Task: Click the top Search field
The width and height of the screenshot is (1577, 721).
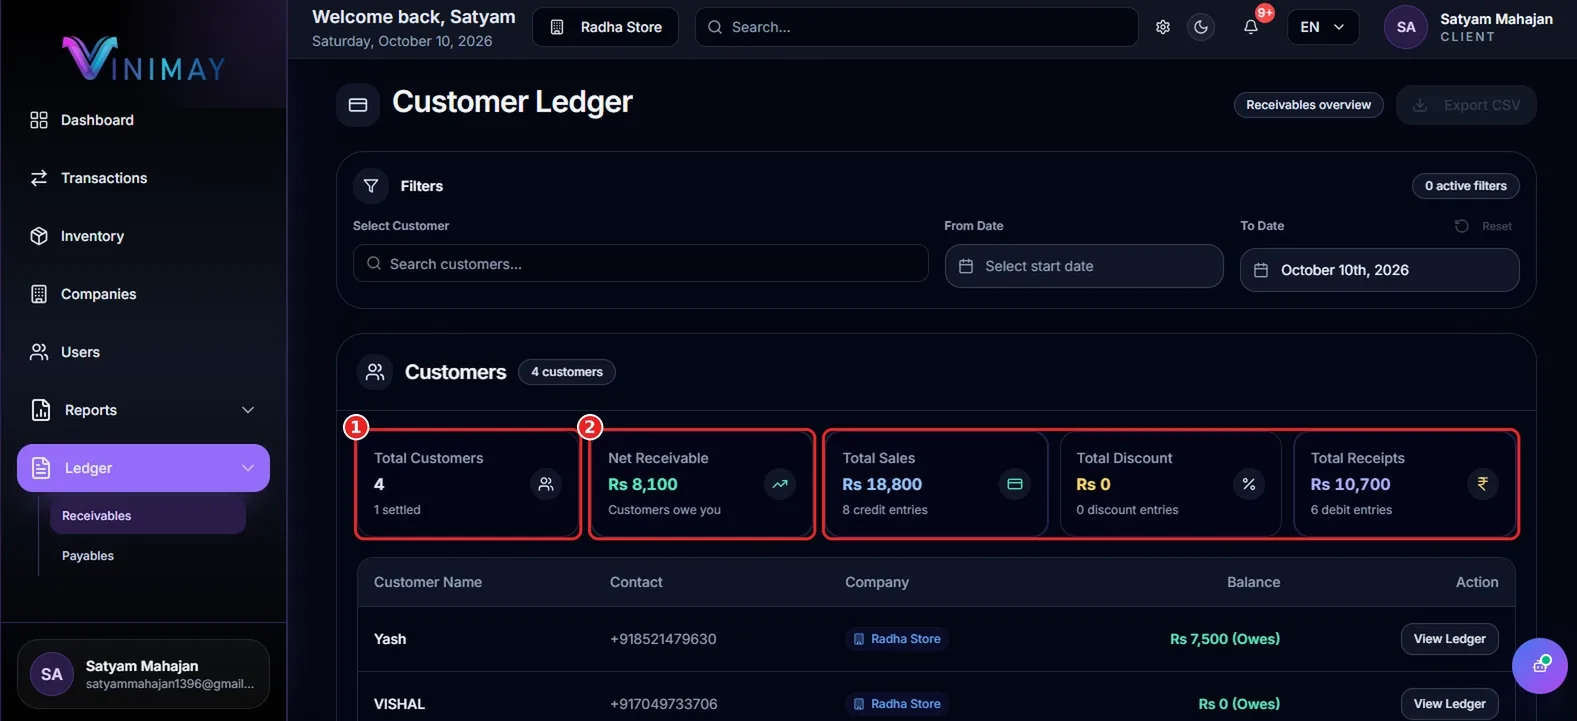Action: (916, 27)
